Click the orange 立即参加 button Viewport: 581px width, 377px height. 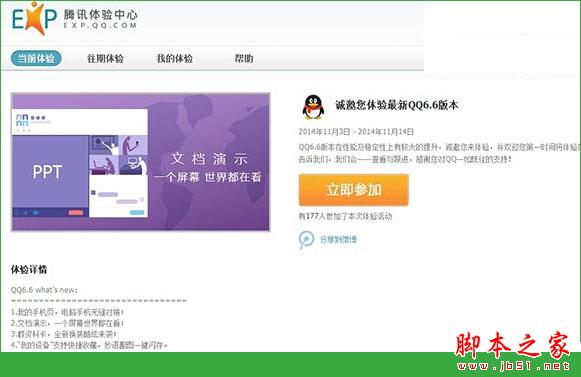[353, 190]
